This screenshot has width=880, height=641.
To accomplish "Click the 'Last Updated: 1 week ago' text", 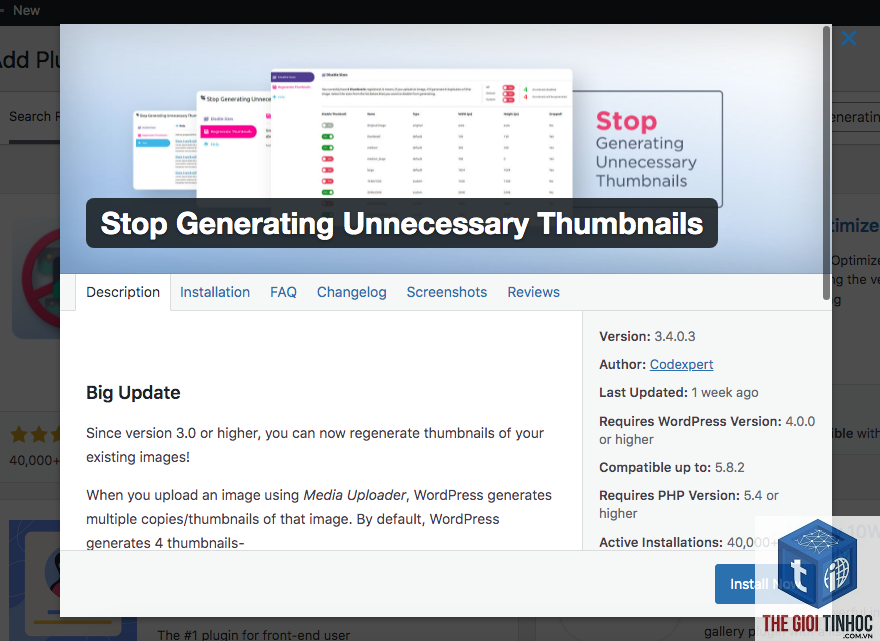I will pos(679,392).
